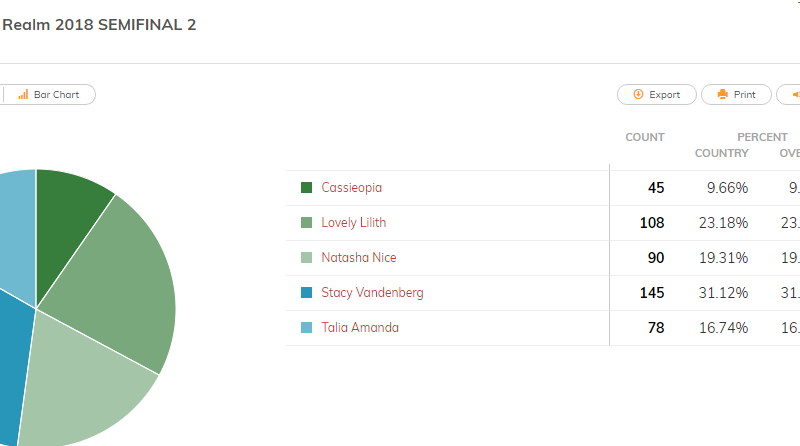The height and width of the screenshot is (446, 800).
Task: Click the Stacy Vandenberg blue legend swatch
Action: click(306, 292)
